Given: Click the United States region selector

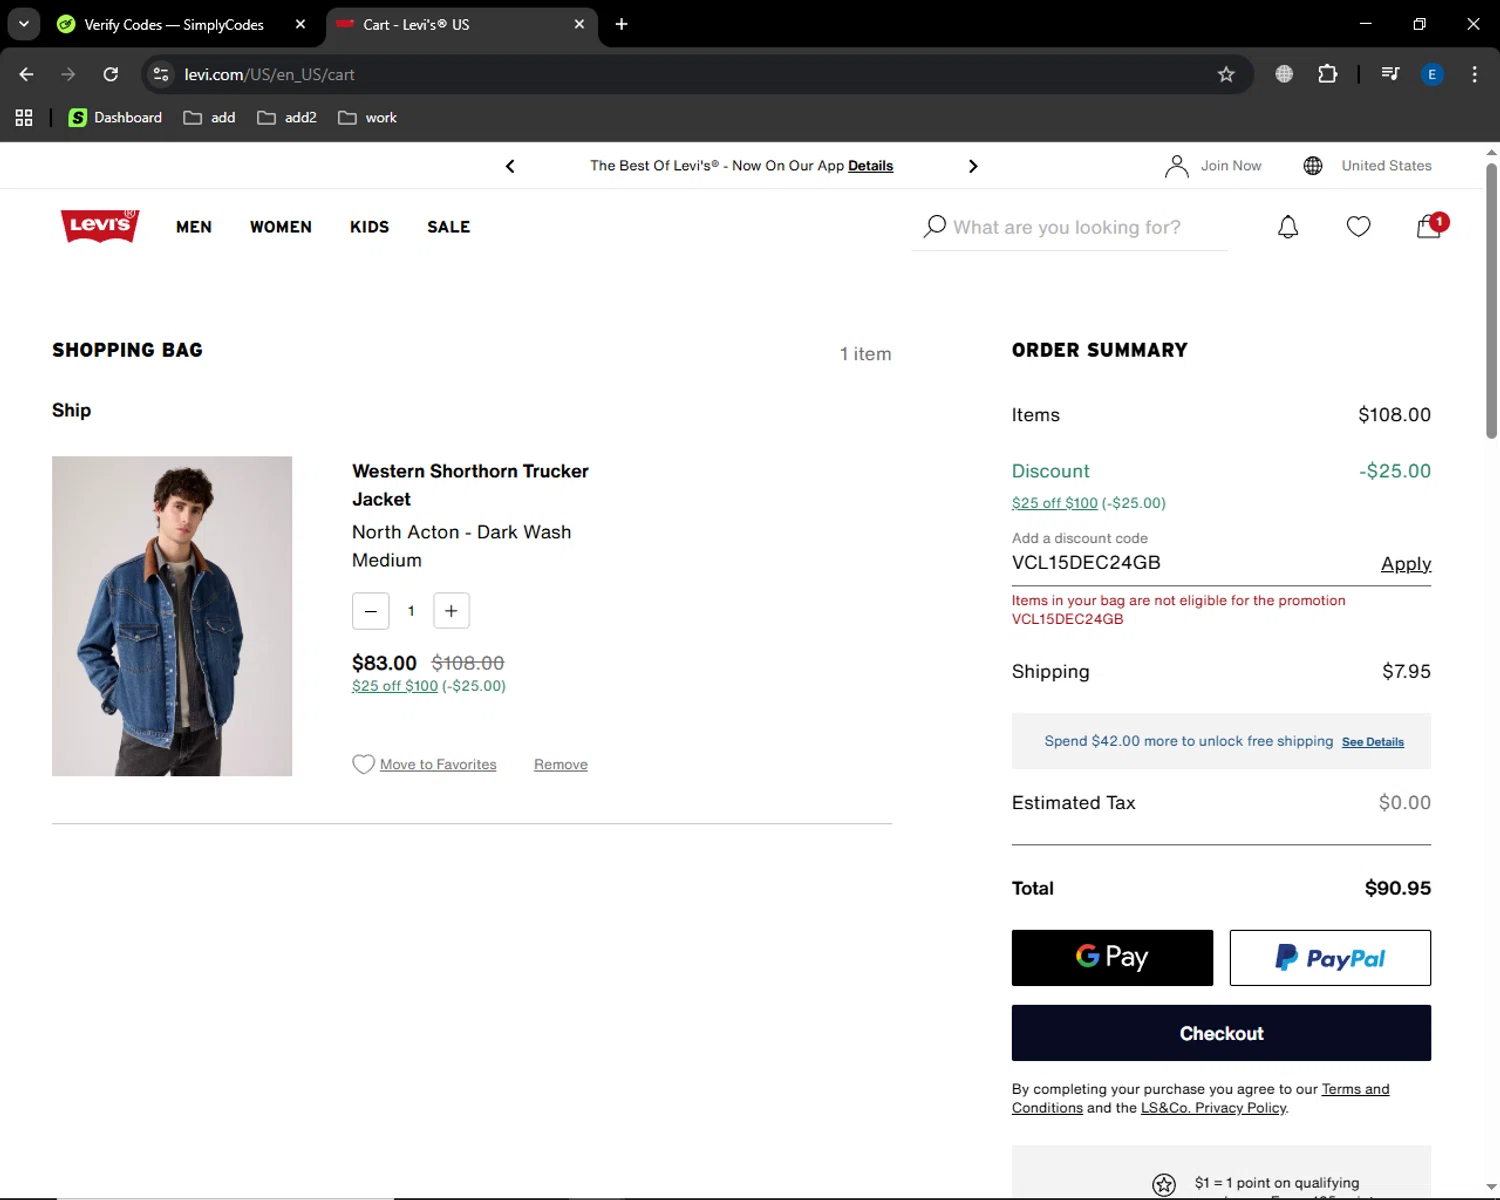Looking at the screenshot, I should (x=1386, y=166).
